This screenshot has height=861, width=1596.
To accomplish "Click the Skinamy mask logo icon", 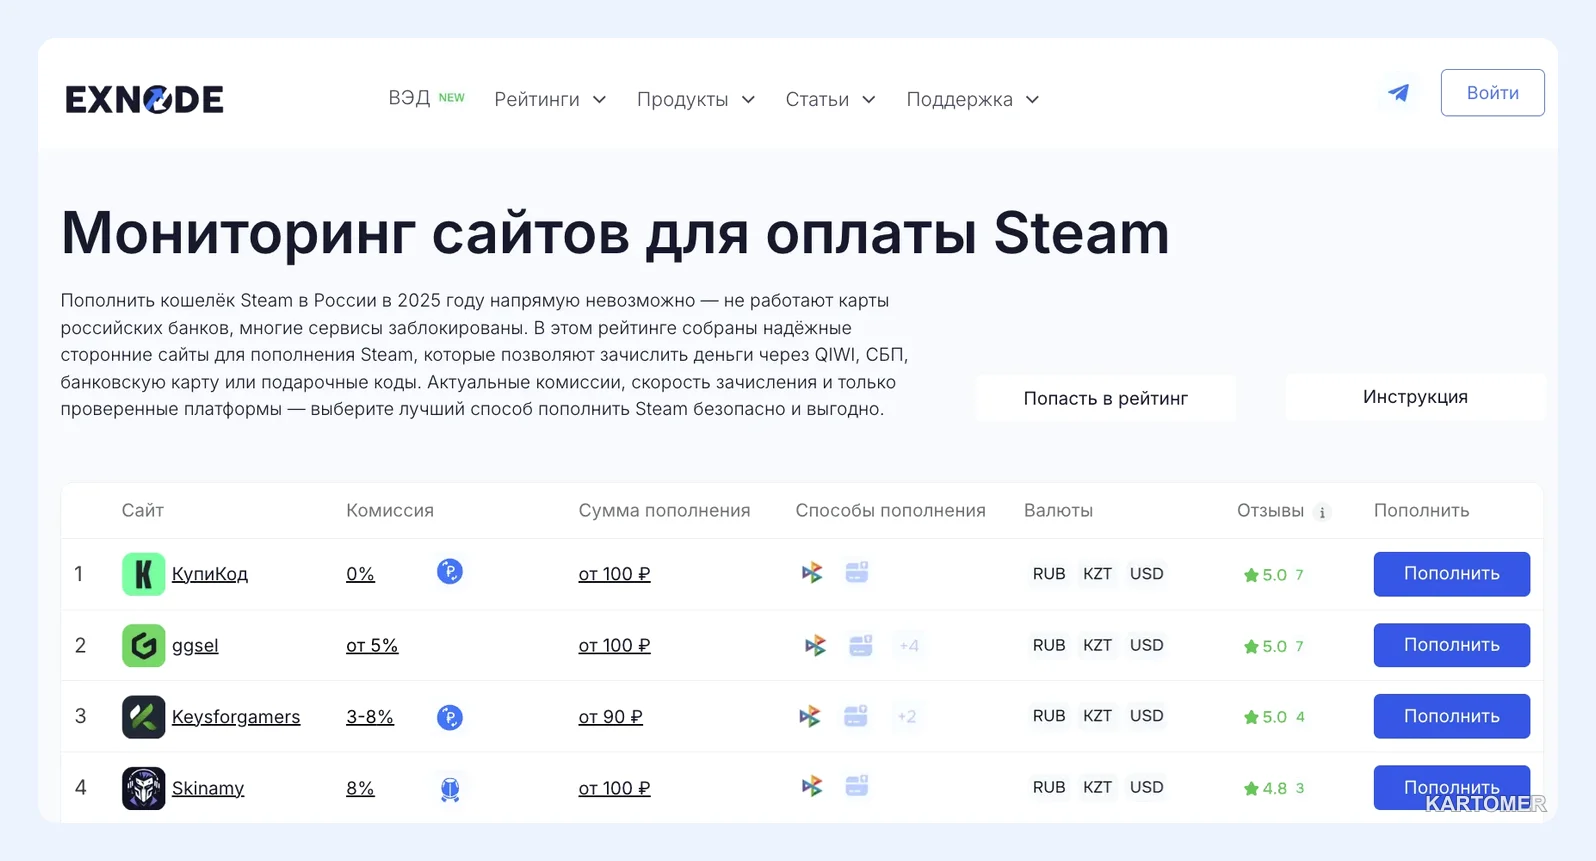I will 143,788.
